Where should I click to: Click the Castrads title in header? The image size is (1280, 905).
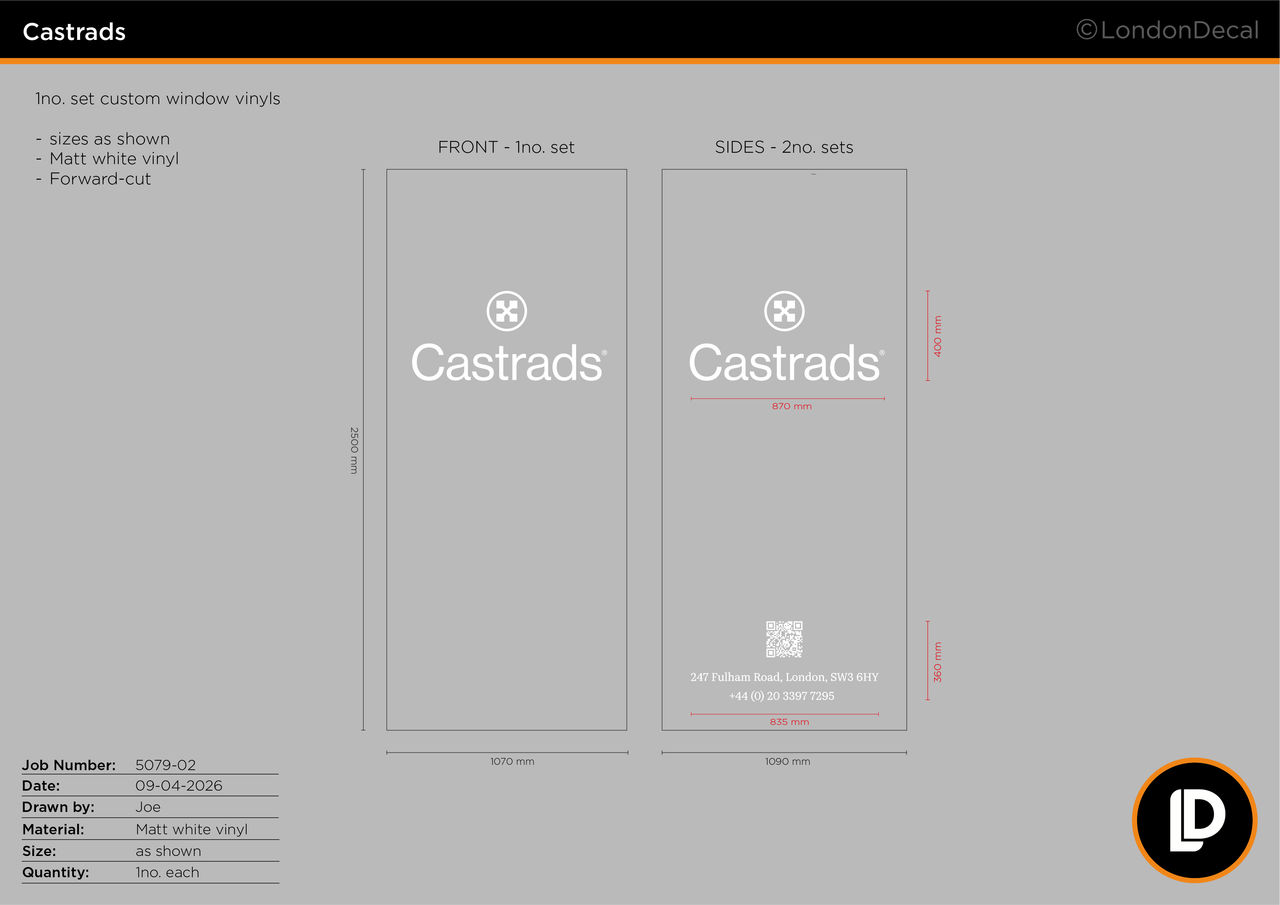pos(74,32)
